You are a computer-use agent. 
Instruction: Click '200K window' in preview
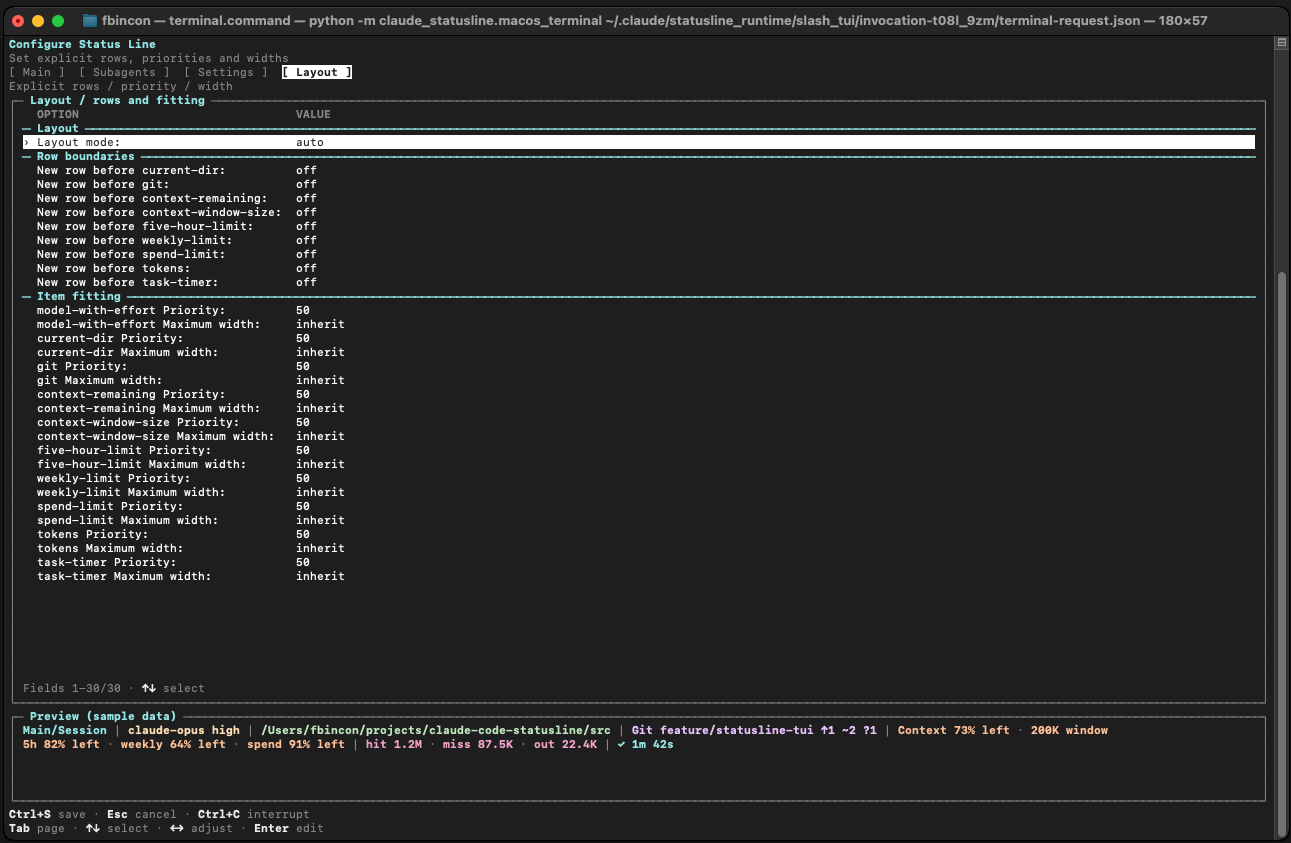1069,730
